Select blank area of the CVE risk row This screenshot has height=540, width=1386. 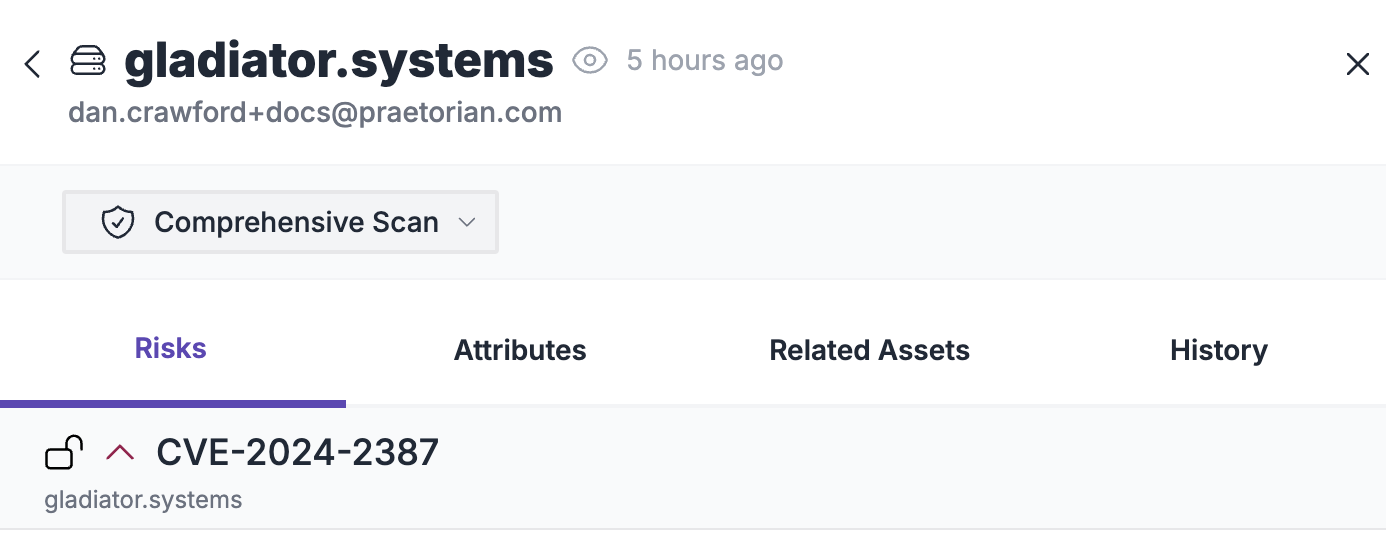click(900, 468)
